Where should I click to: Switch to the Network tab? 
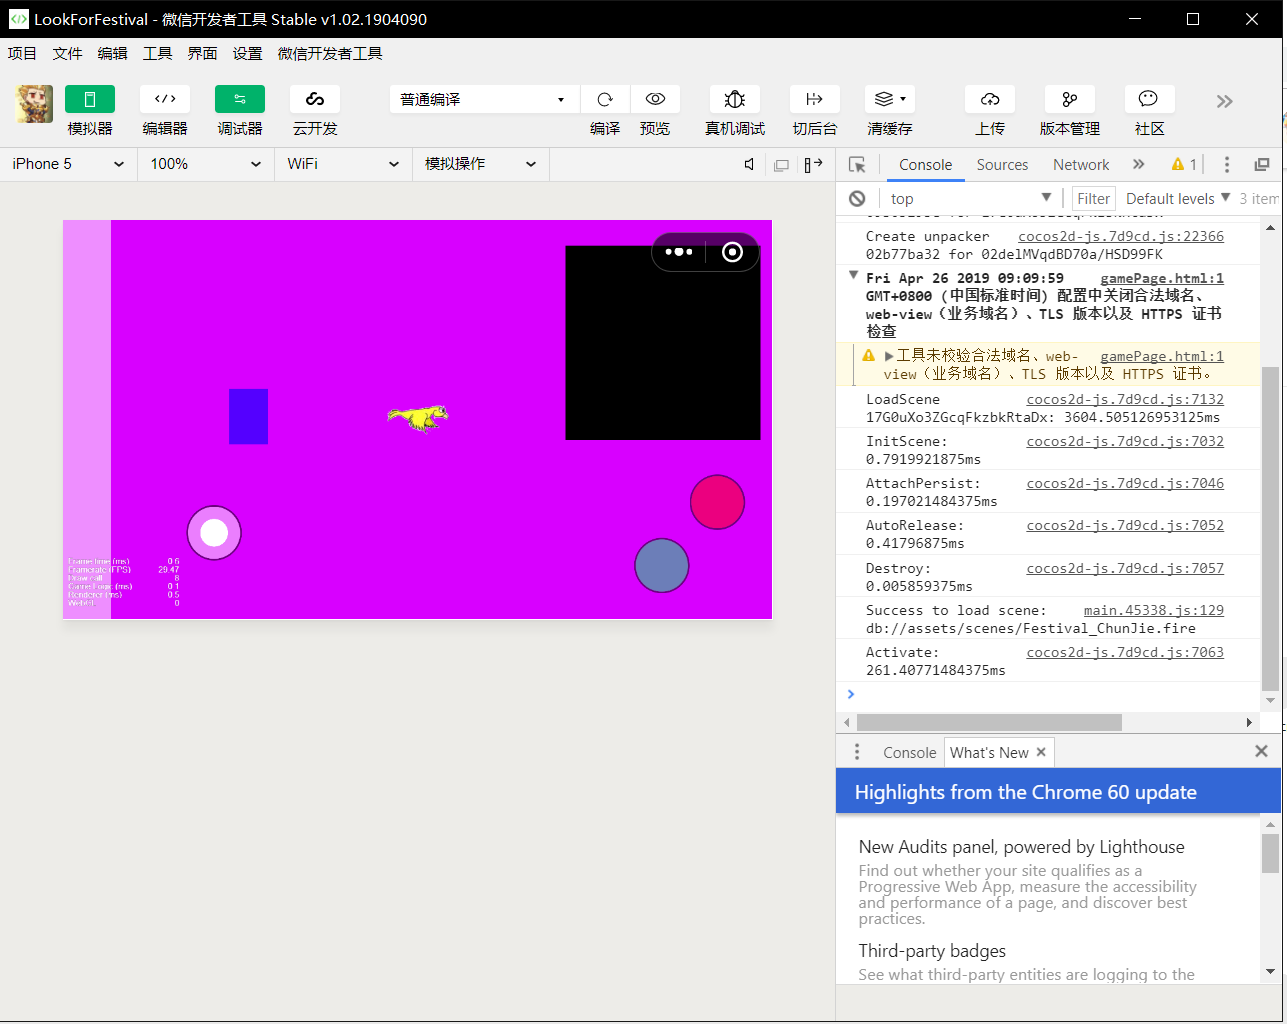coord(1081,165)
